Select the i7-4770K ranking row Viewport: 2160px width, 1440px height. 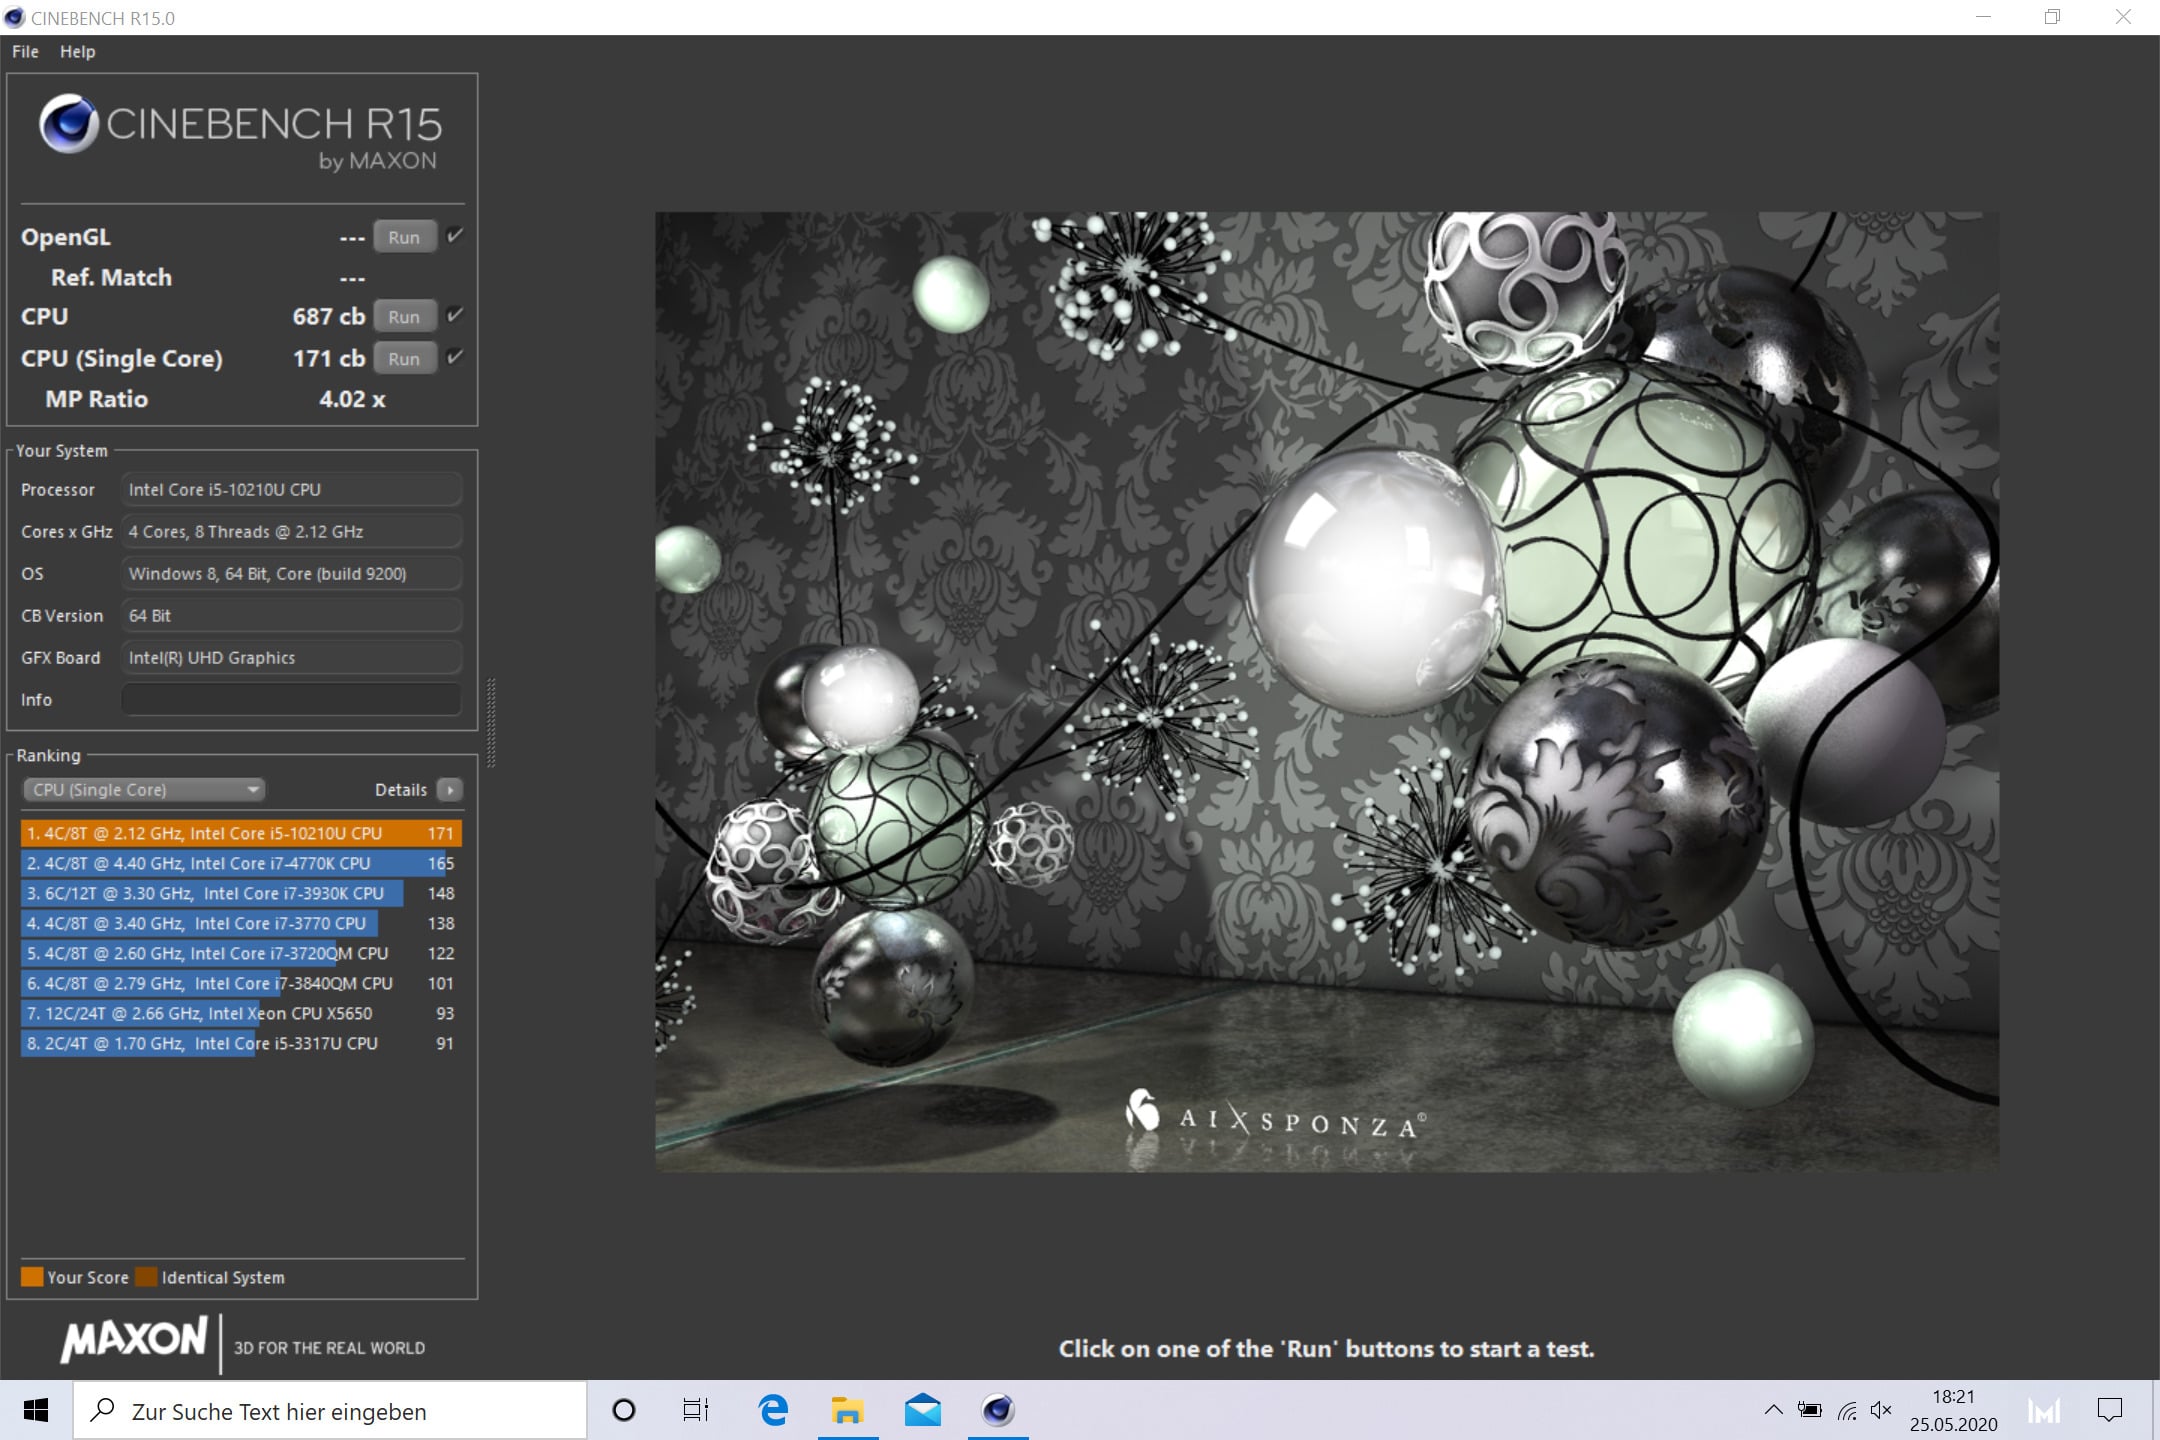(x=241, y=863)
